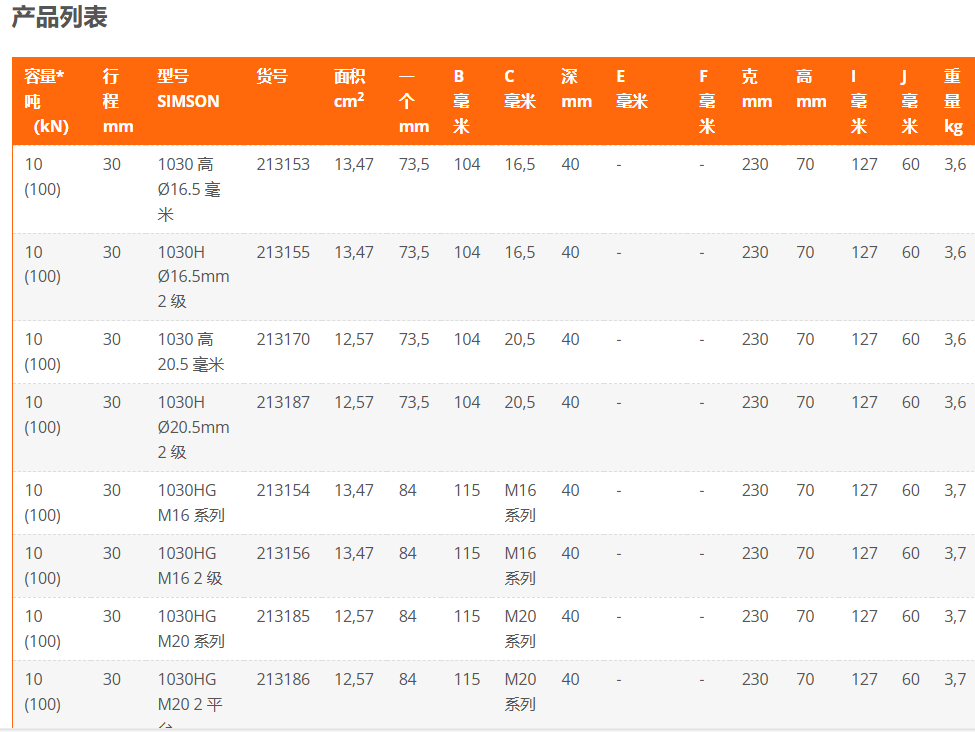Screen dimensions: 975x732
Task: Click model name 1030HG M16 系列
Action: [x=191, y=503]
